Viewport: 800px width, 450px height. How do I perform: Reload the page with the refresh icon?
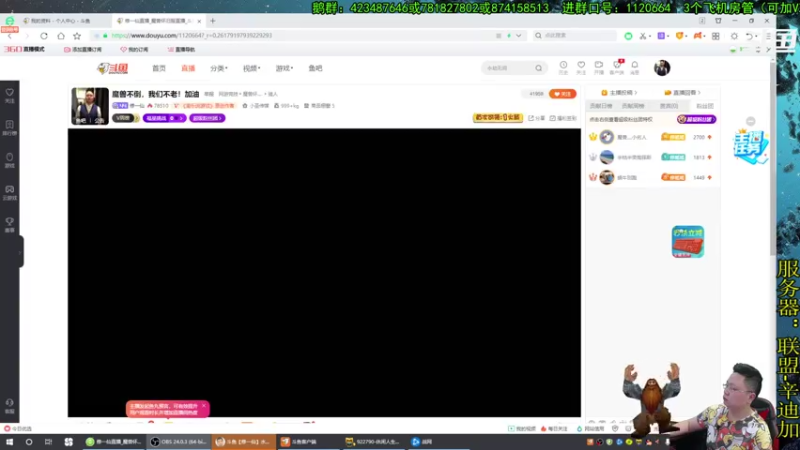pos(44,36)
